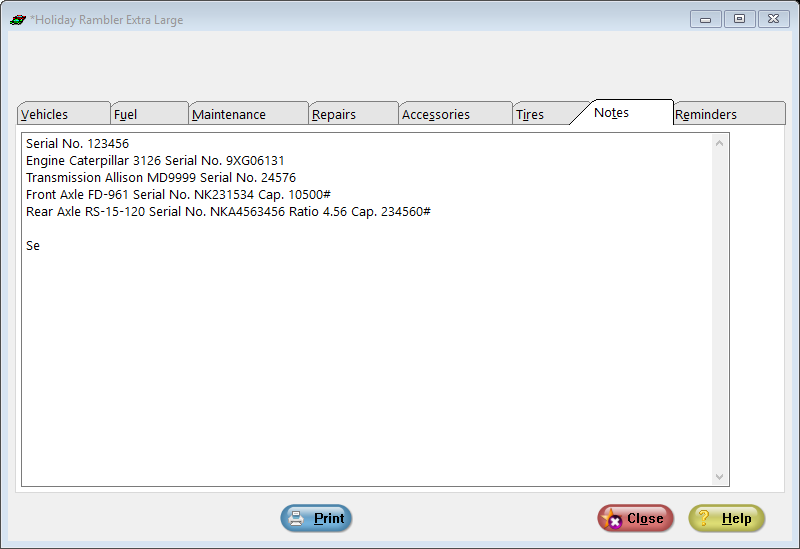Click the Rear Axle RS-15-120 line
The image size is (800, 549).
point(228,211)
